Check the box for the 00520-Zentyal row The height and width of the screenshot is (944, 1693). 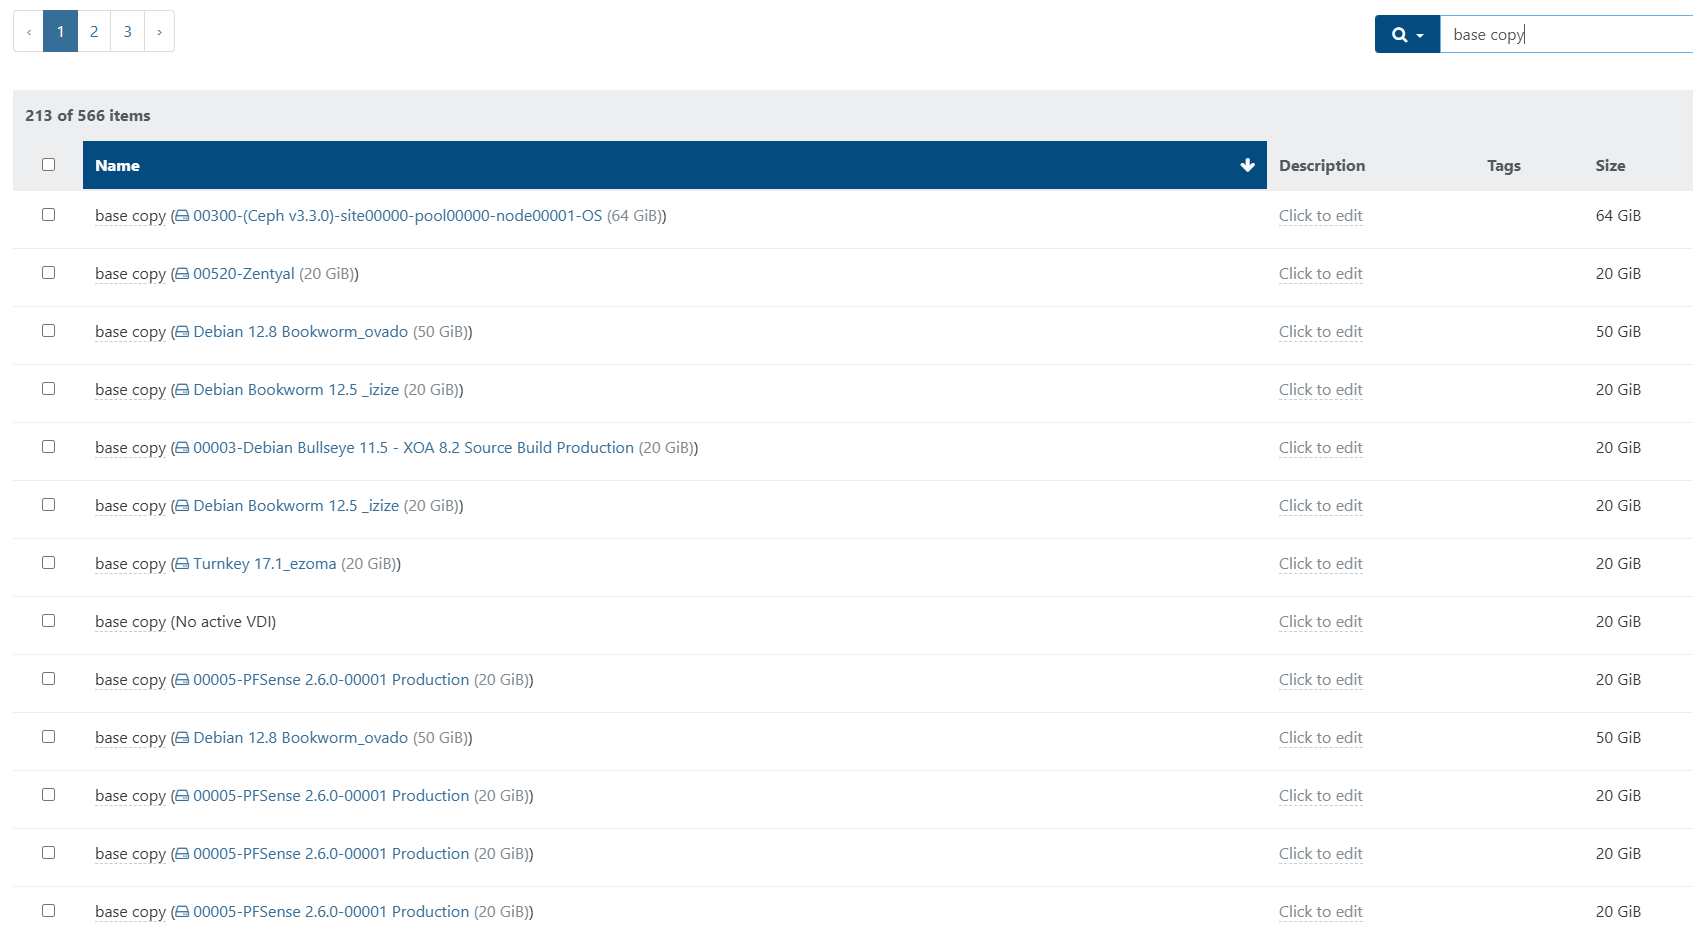point(48,273)
